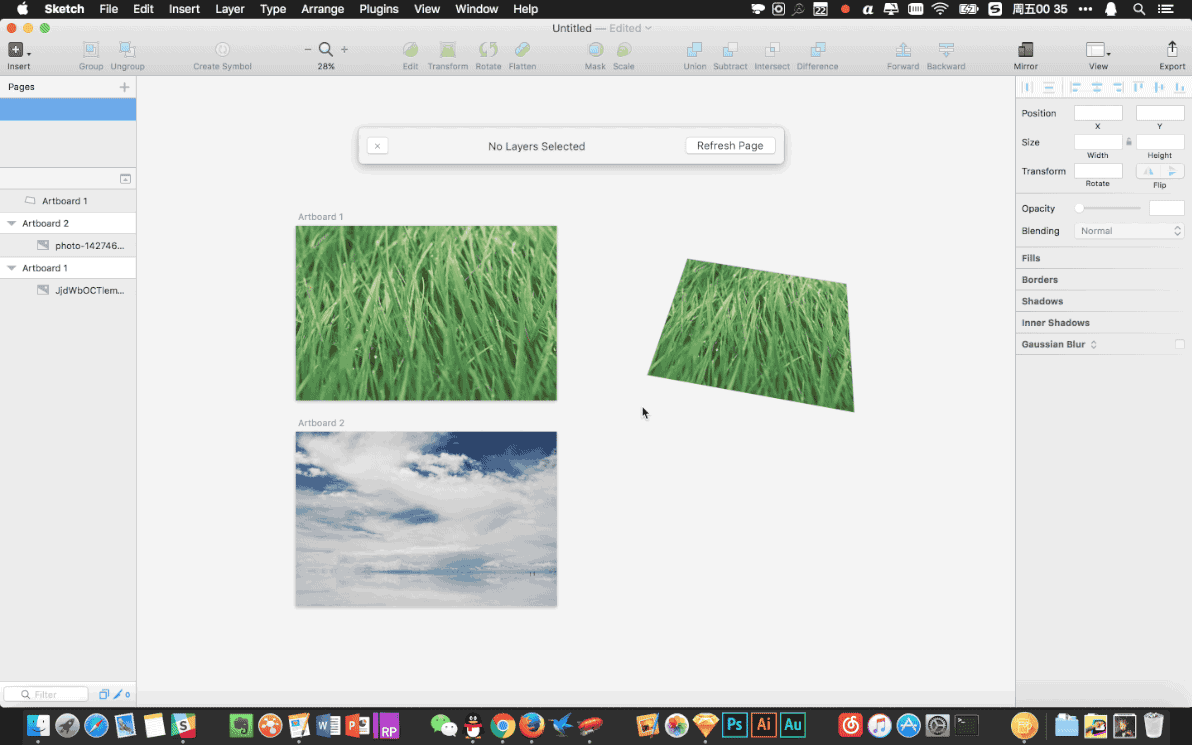Click the Opacity value field
Screen dimensions: 1192x745
tap(1166, 208)
